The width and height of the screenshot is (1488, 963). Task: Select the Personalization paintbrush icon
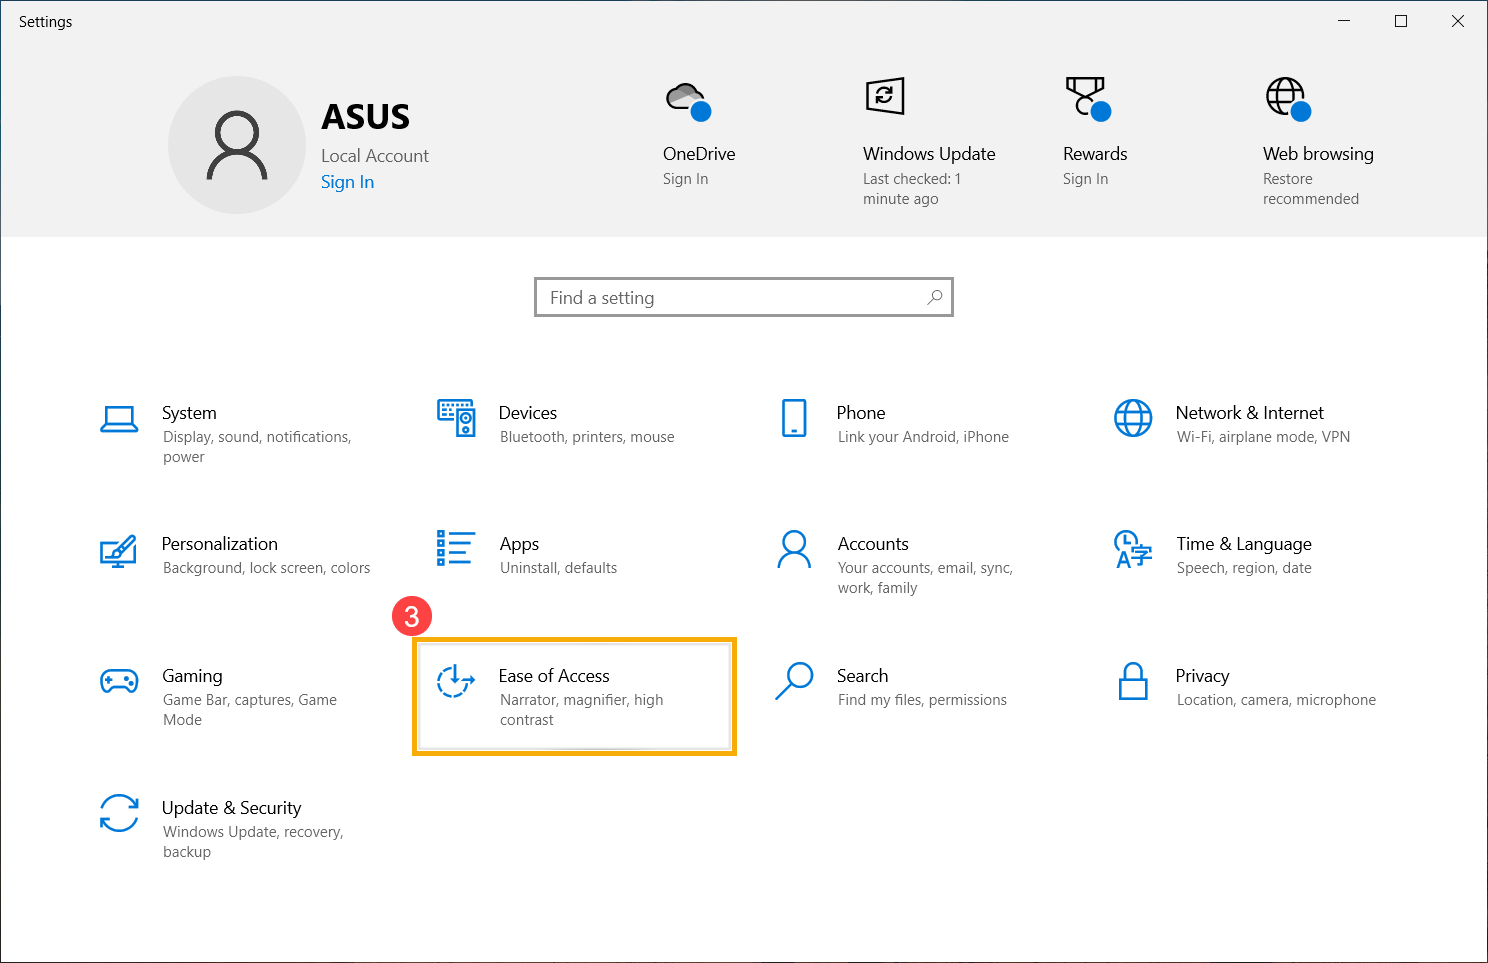coord(118,551)
